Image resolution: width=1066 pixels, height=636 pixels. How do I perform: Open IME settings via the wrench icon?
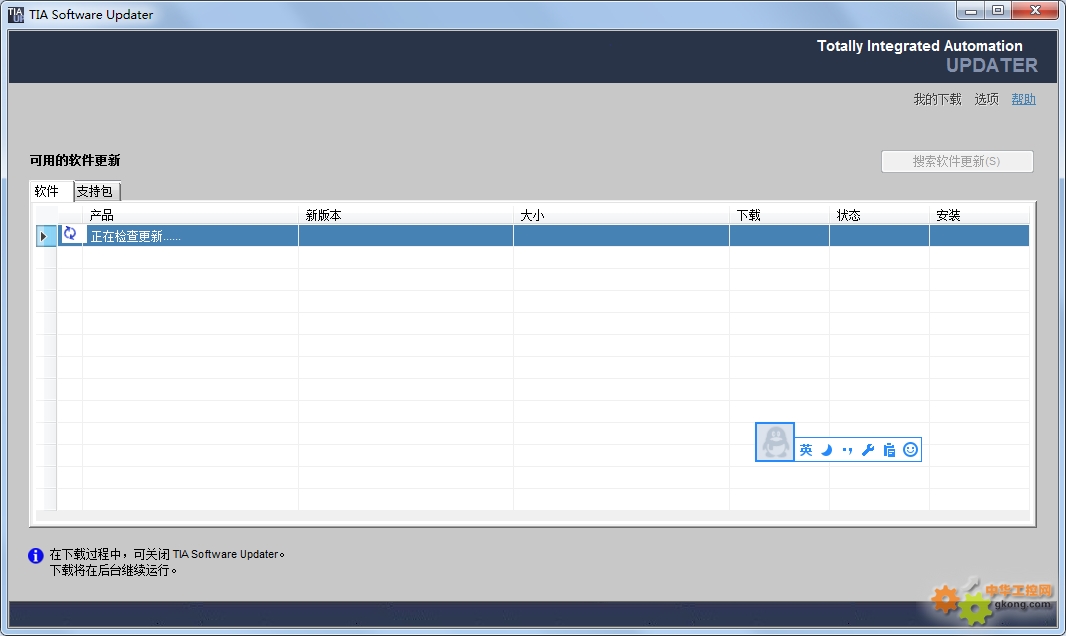[x=868, y=450]
